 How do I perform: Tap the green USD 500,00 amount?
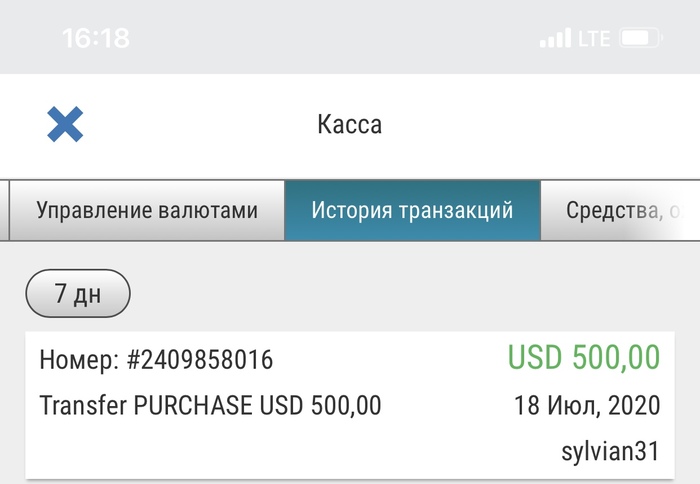pyautogui.click(x=584, y=357)
